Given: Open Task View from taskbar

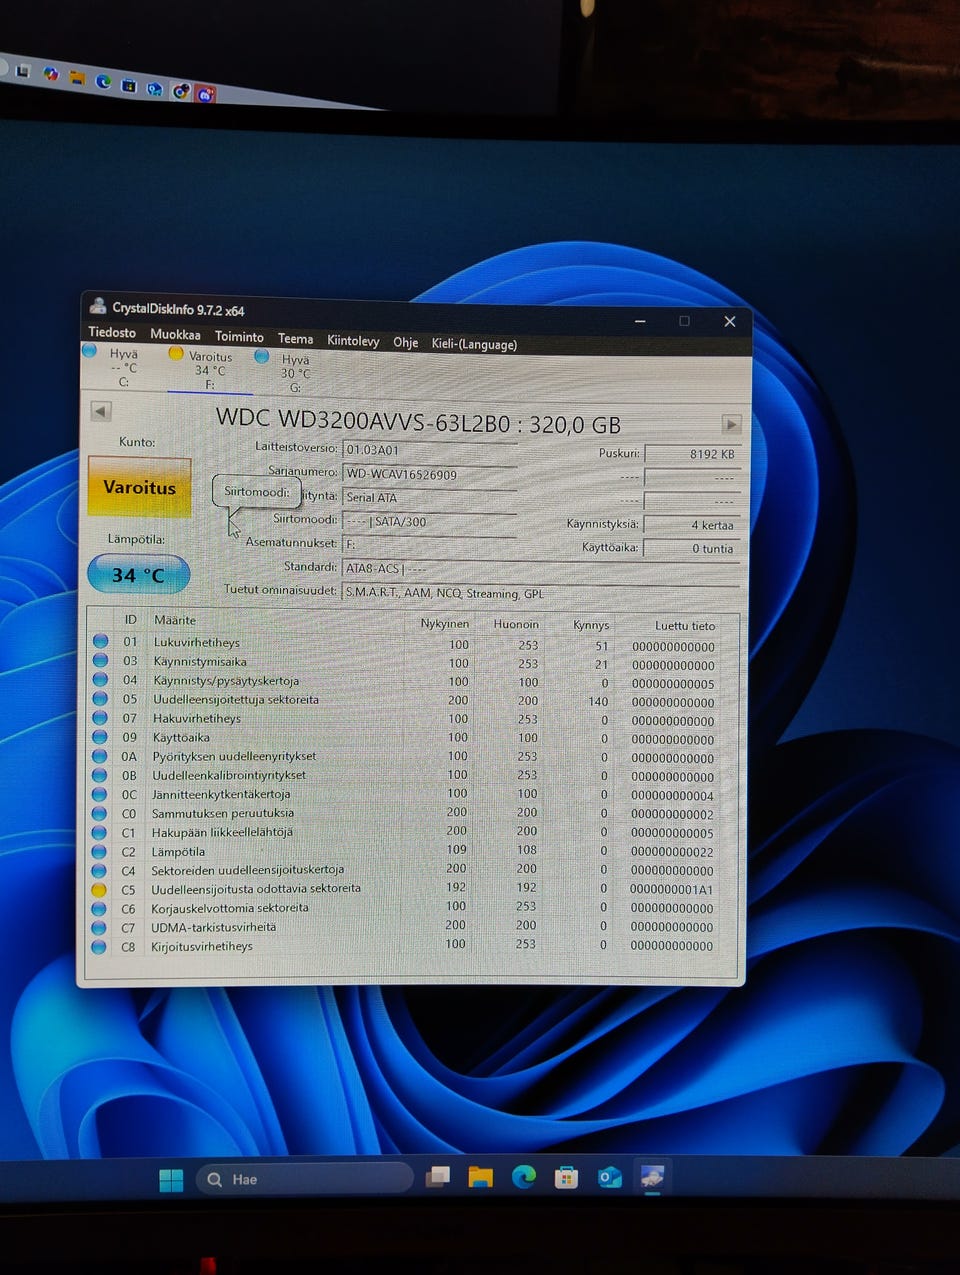Looking at the screenshot, I should coord(438,1178).
